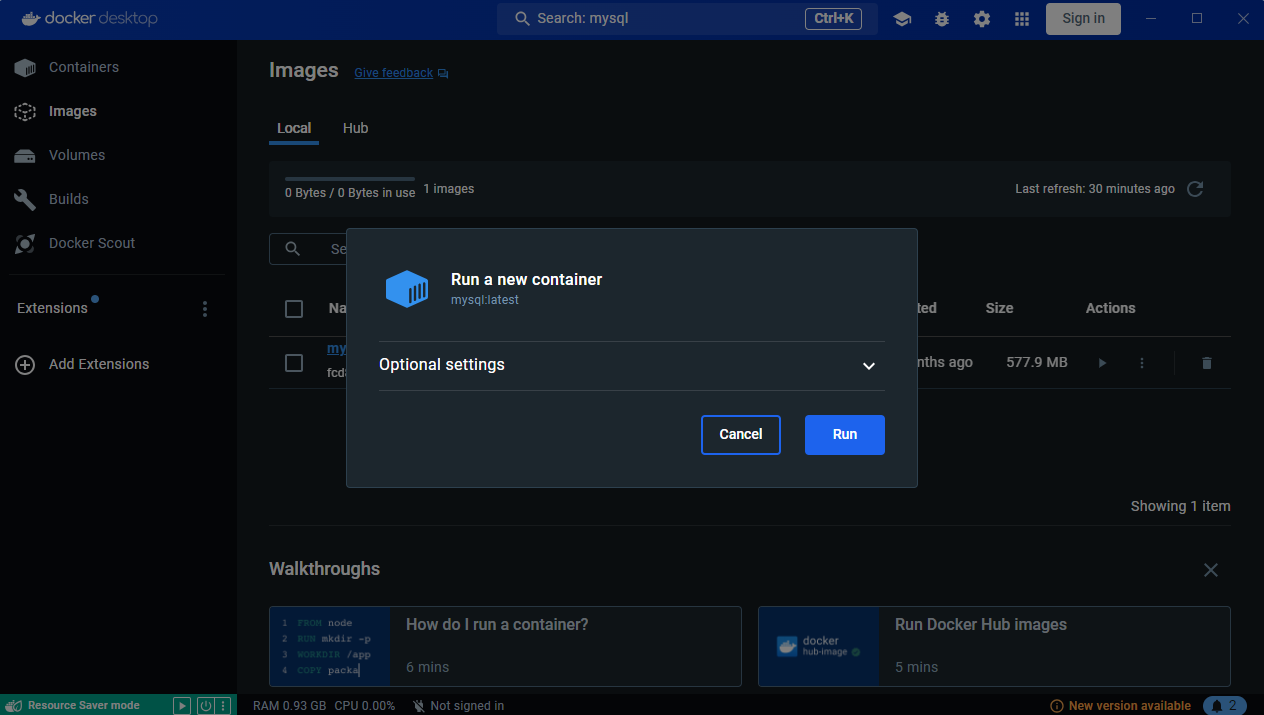
Task: Refresh the images list
Action: (x=1195, y=189)
